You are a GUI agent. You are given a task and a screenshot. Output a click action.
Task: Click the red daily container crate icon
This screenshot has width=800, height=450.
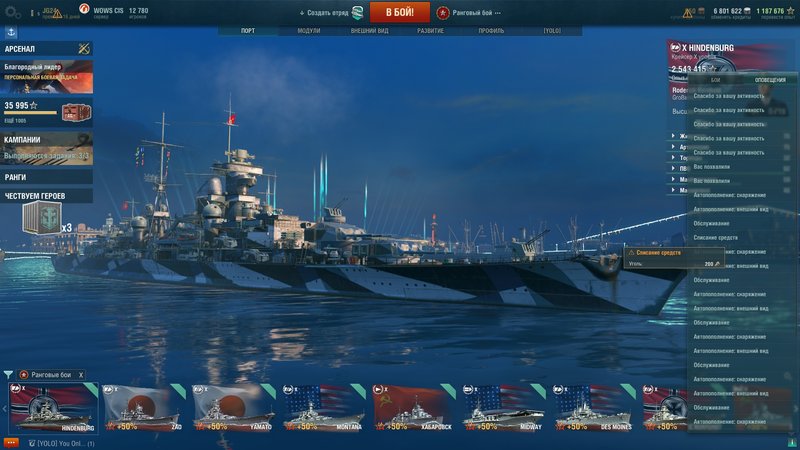click(76, 112)
